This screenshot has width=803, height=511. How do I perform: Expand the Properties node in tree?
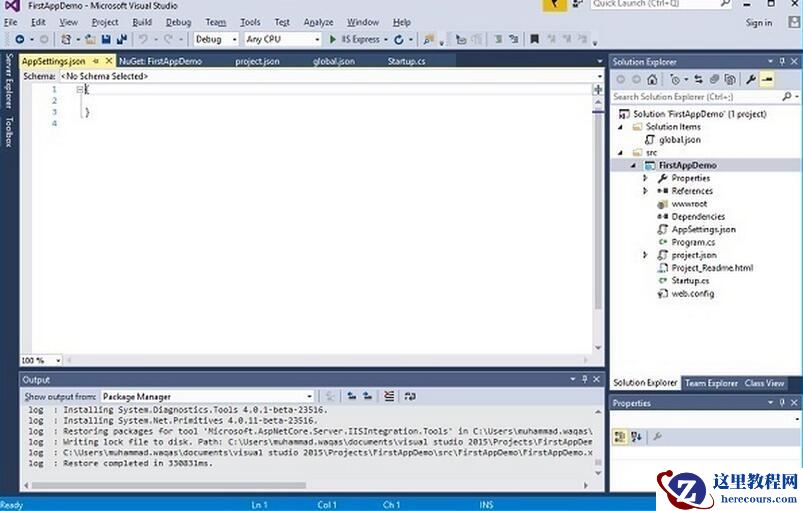[645, 178]
